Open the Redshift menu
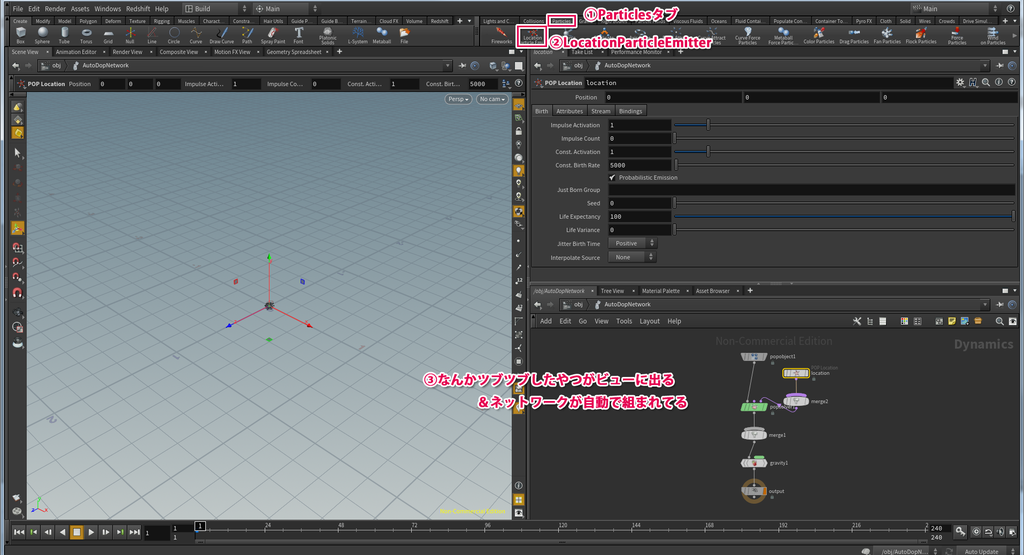This screenshot has height=555, width=1024. (x=138, y=8)
